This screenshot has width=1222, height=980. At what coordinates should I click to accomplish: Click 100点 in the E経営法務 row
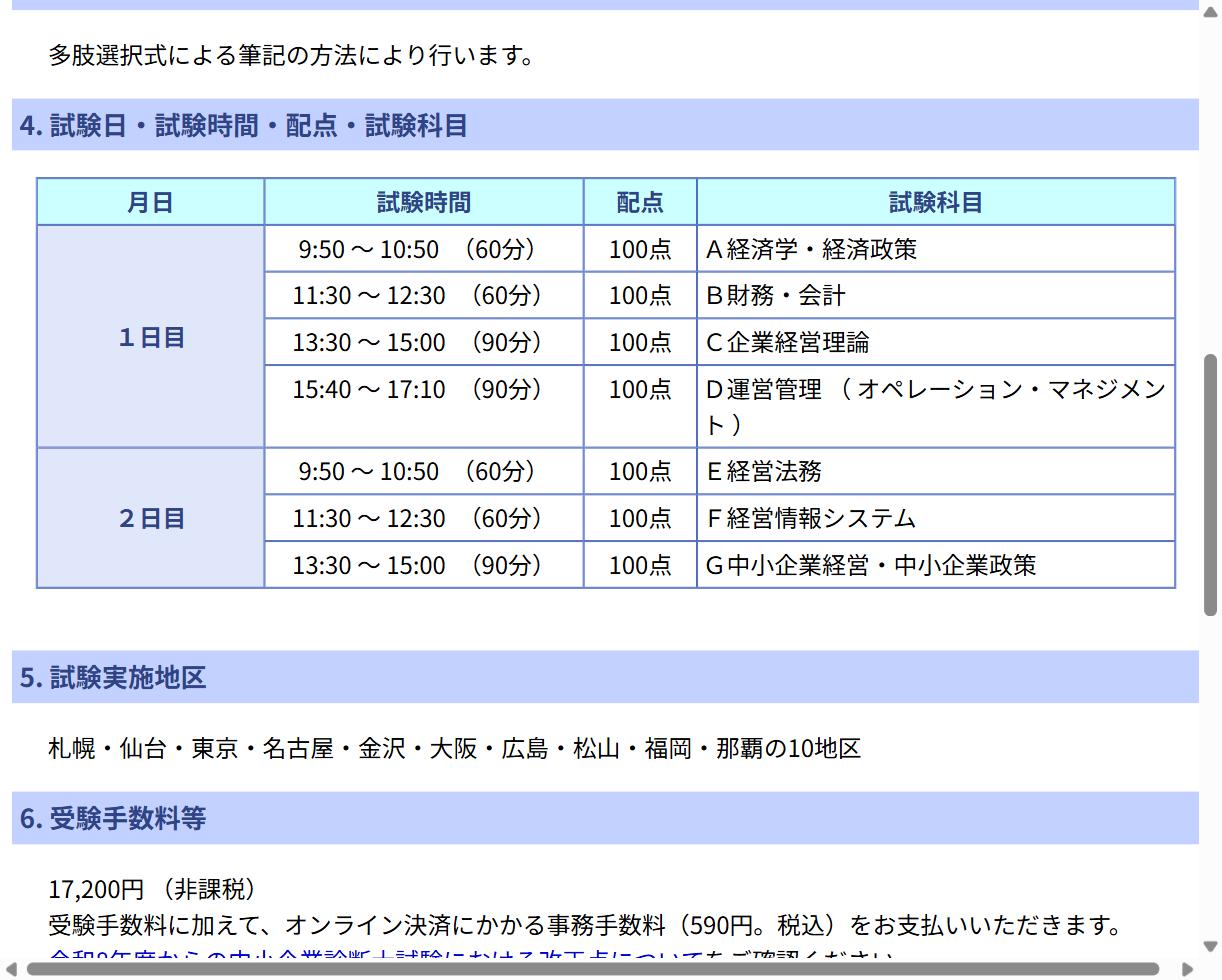pyautogui.click(x=640, y=471)
